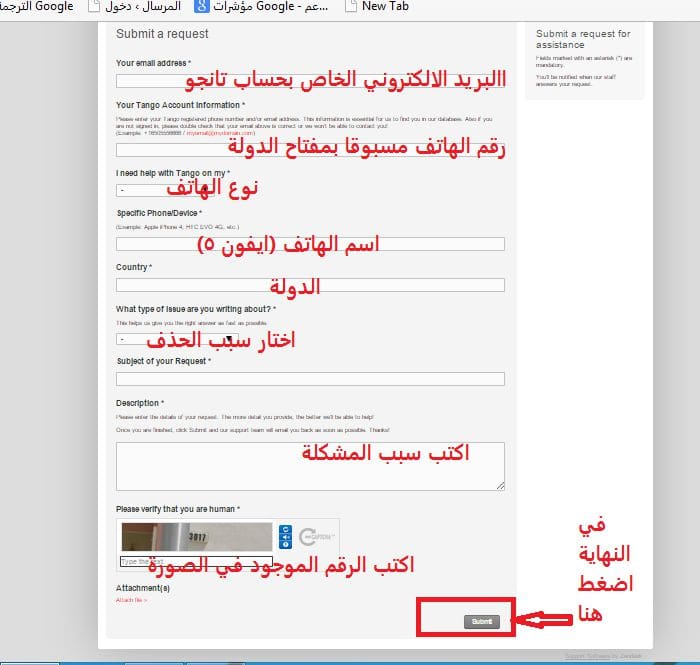Click the 'Country' field label
The width and height of the screenshot is (700, 665).
pyautogui.click(x=133, y=267)
